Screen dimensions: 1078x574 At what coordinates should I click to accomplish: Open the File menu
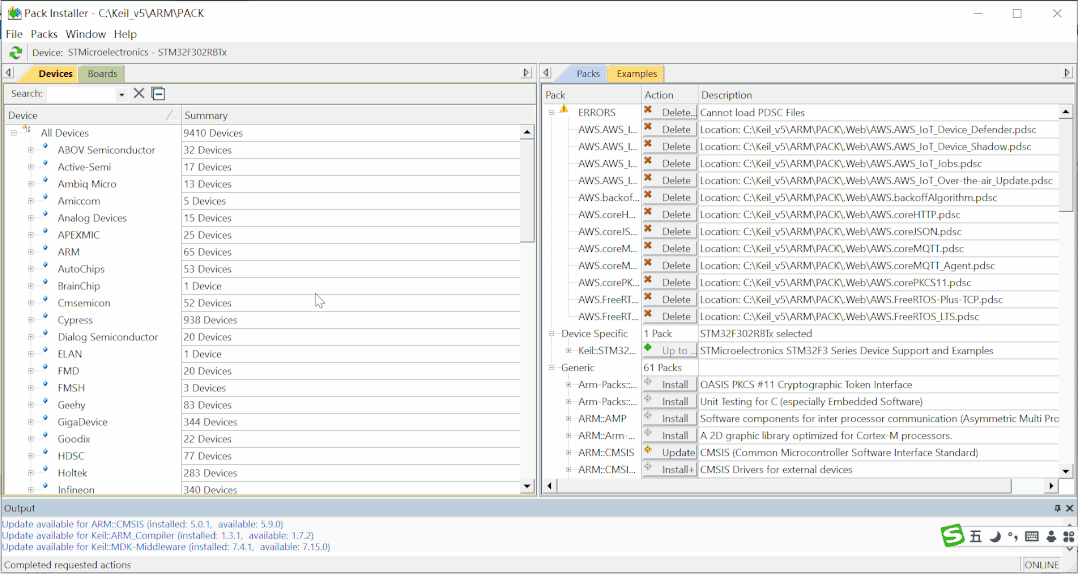[x=14, y=34]
